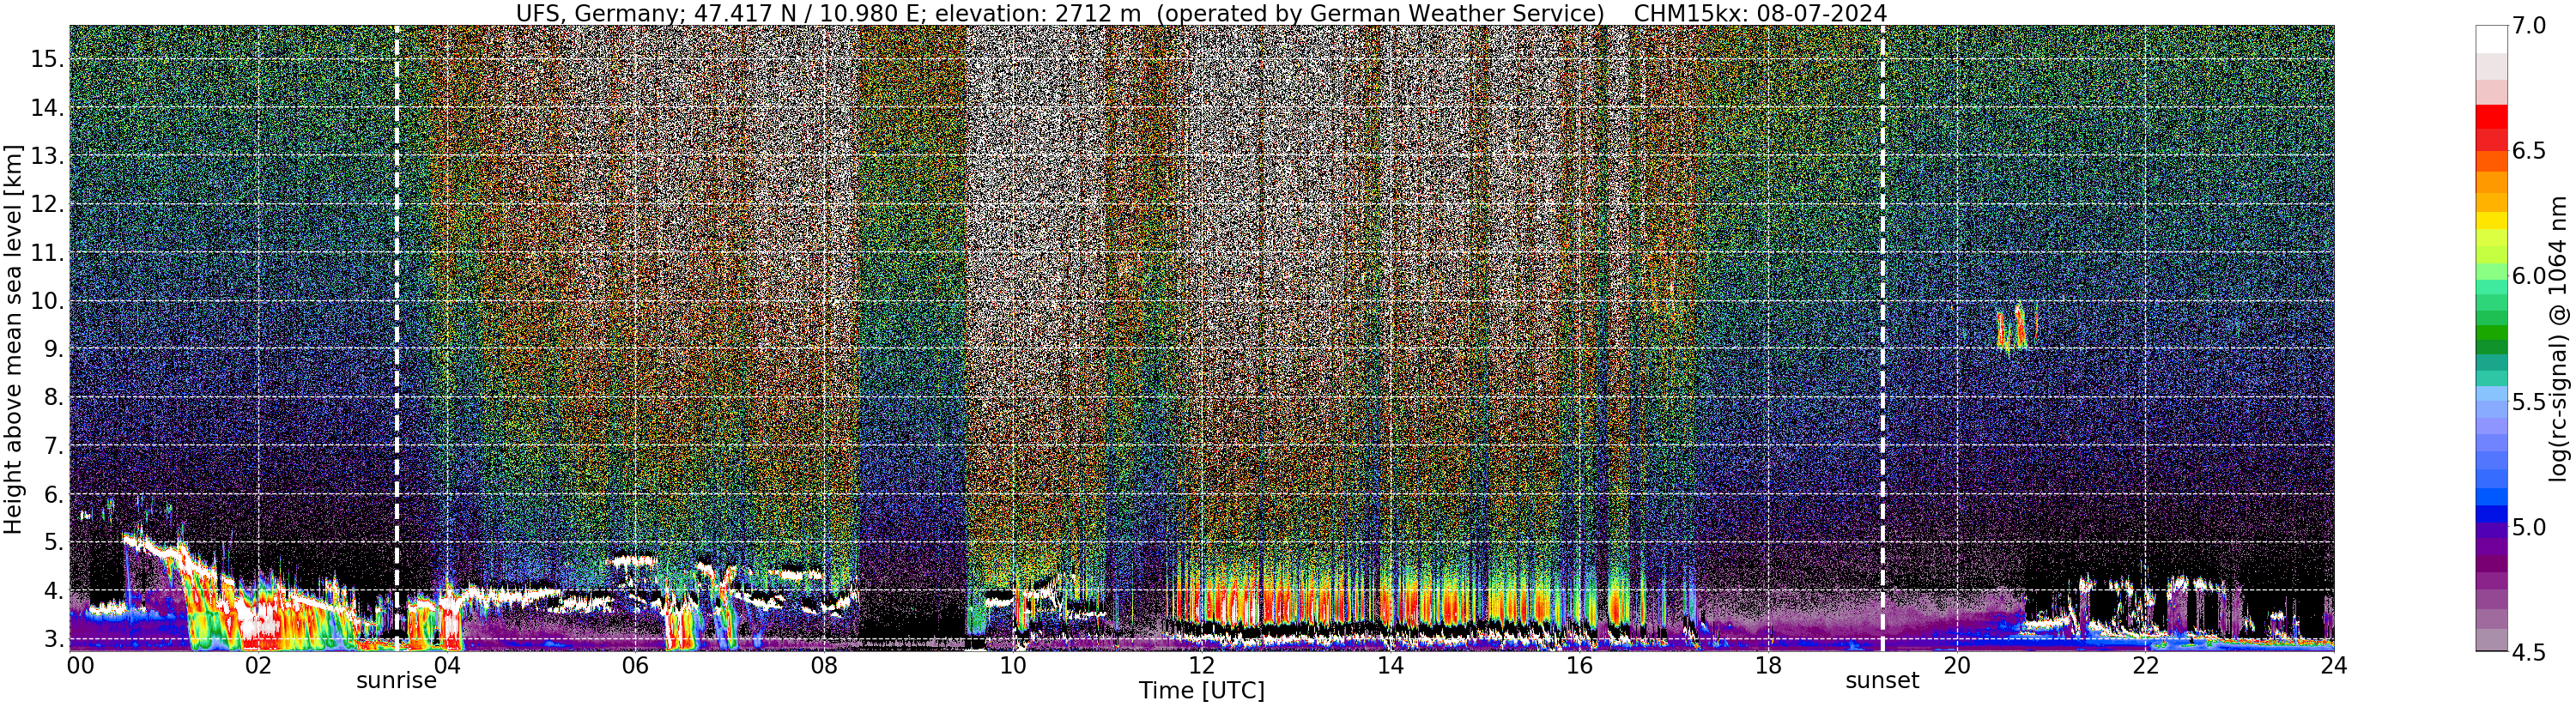Viewport: 2576px width, 707px height.
Task: Click the colorbar '5.5' value label
Action: [2529, 402]
